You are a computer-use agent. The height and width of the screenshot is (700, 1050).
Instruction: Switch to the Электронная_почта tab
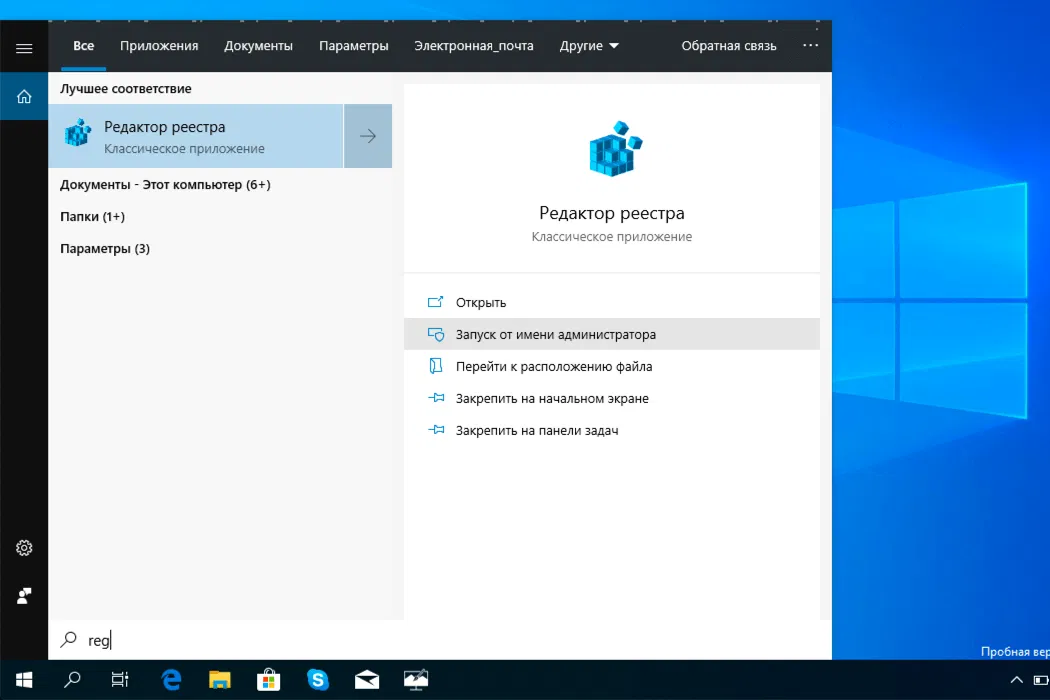474,46
